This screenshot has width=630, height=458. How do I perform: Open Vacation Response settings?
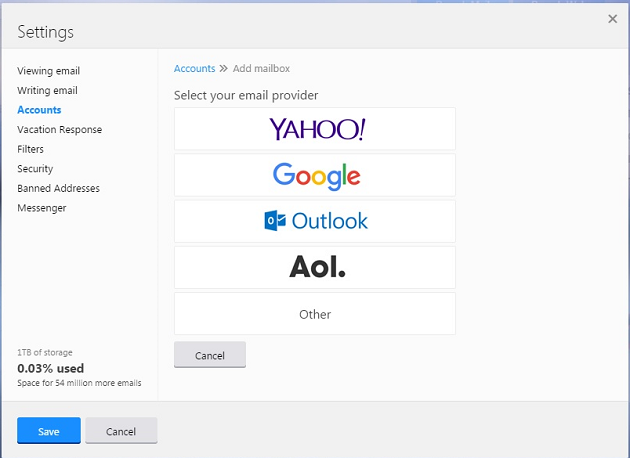tap(59, 129)
